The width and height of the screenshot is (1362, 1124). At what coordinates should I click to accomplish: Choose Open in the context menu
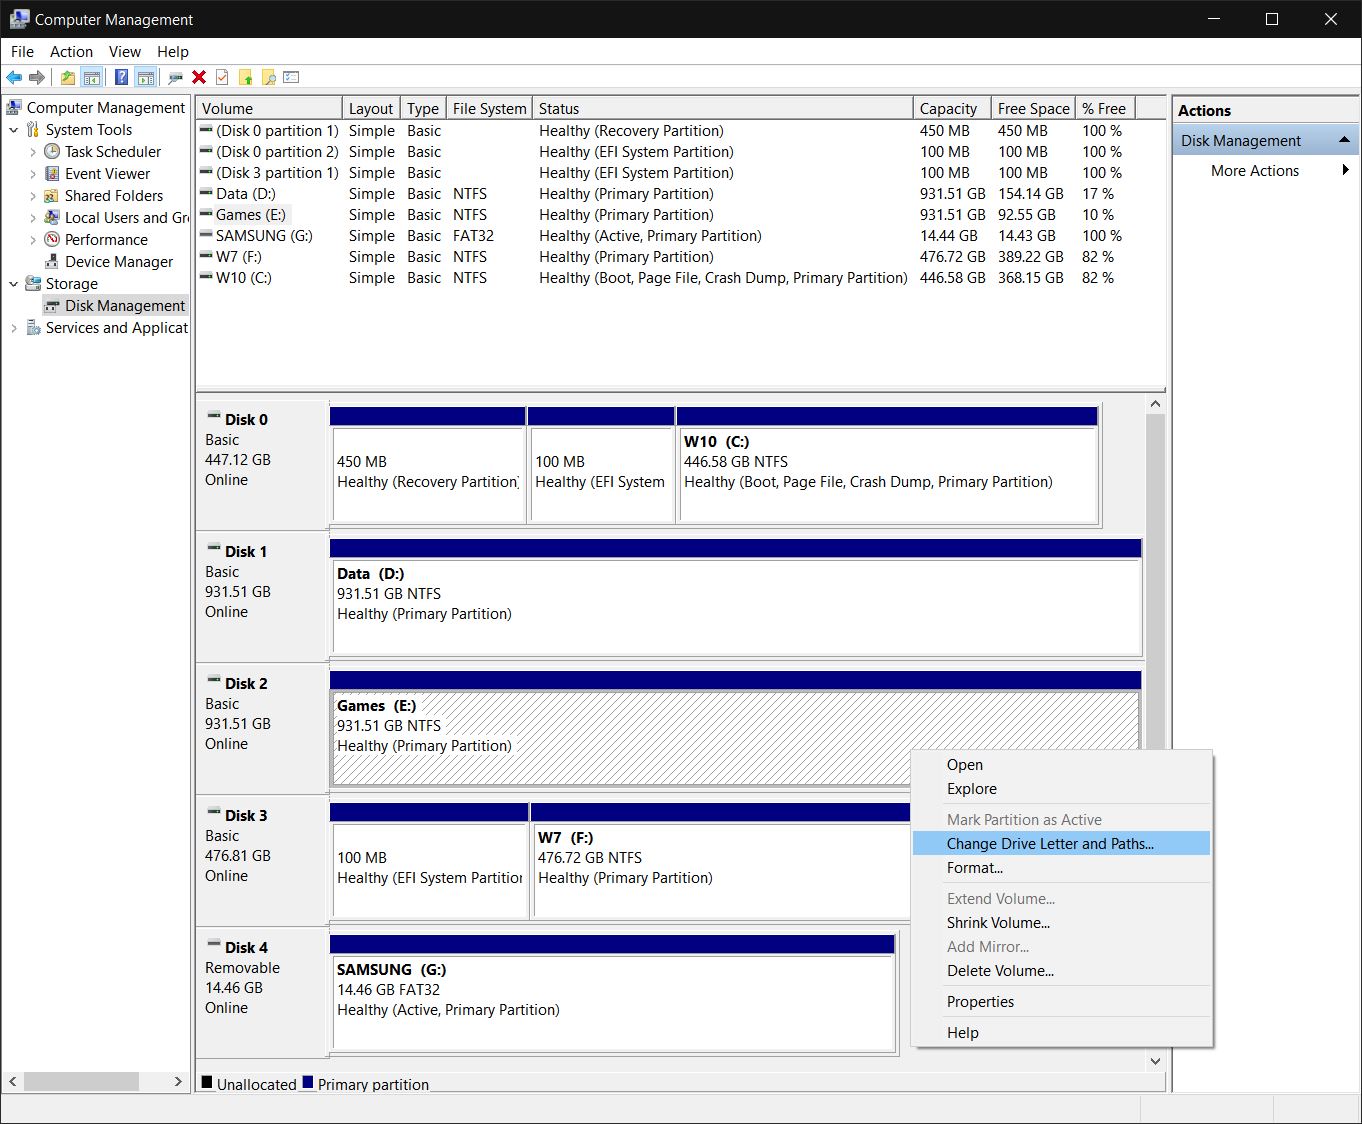click(1062, 765)
